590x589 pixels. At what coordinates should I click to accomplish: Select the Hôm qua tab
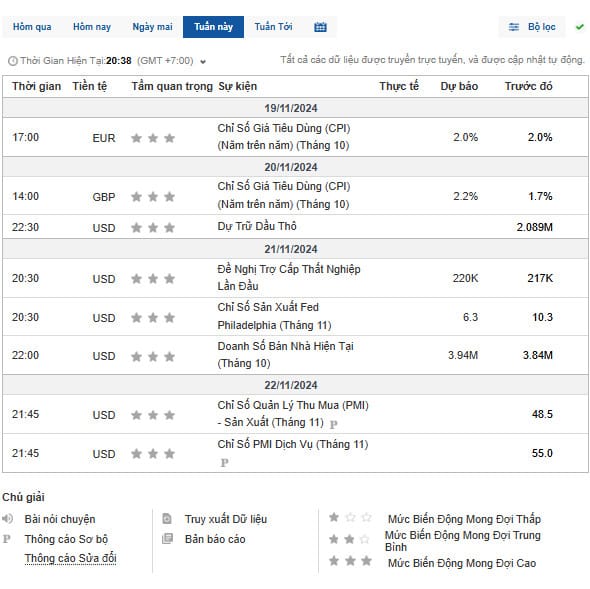click(32, 27)
